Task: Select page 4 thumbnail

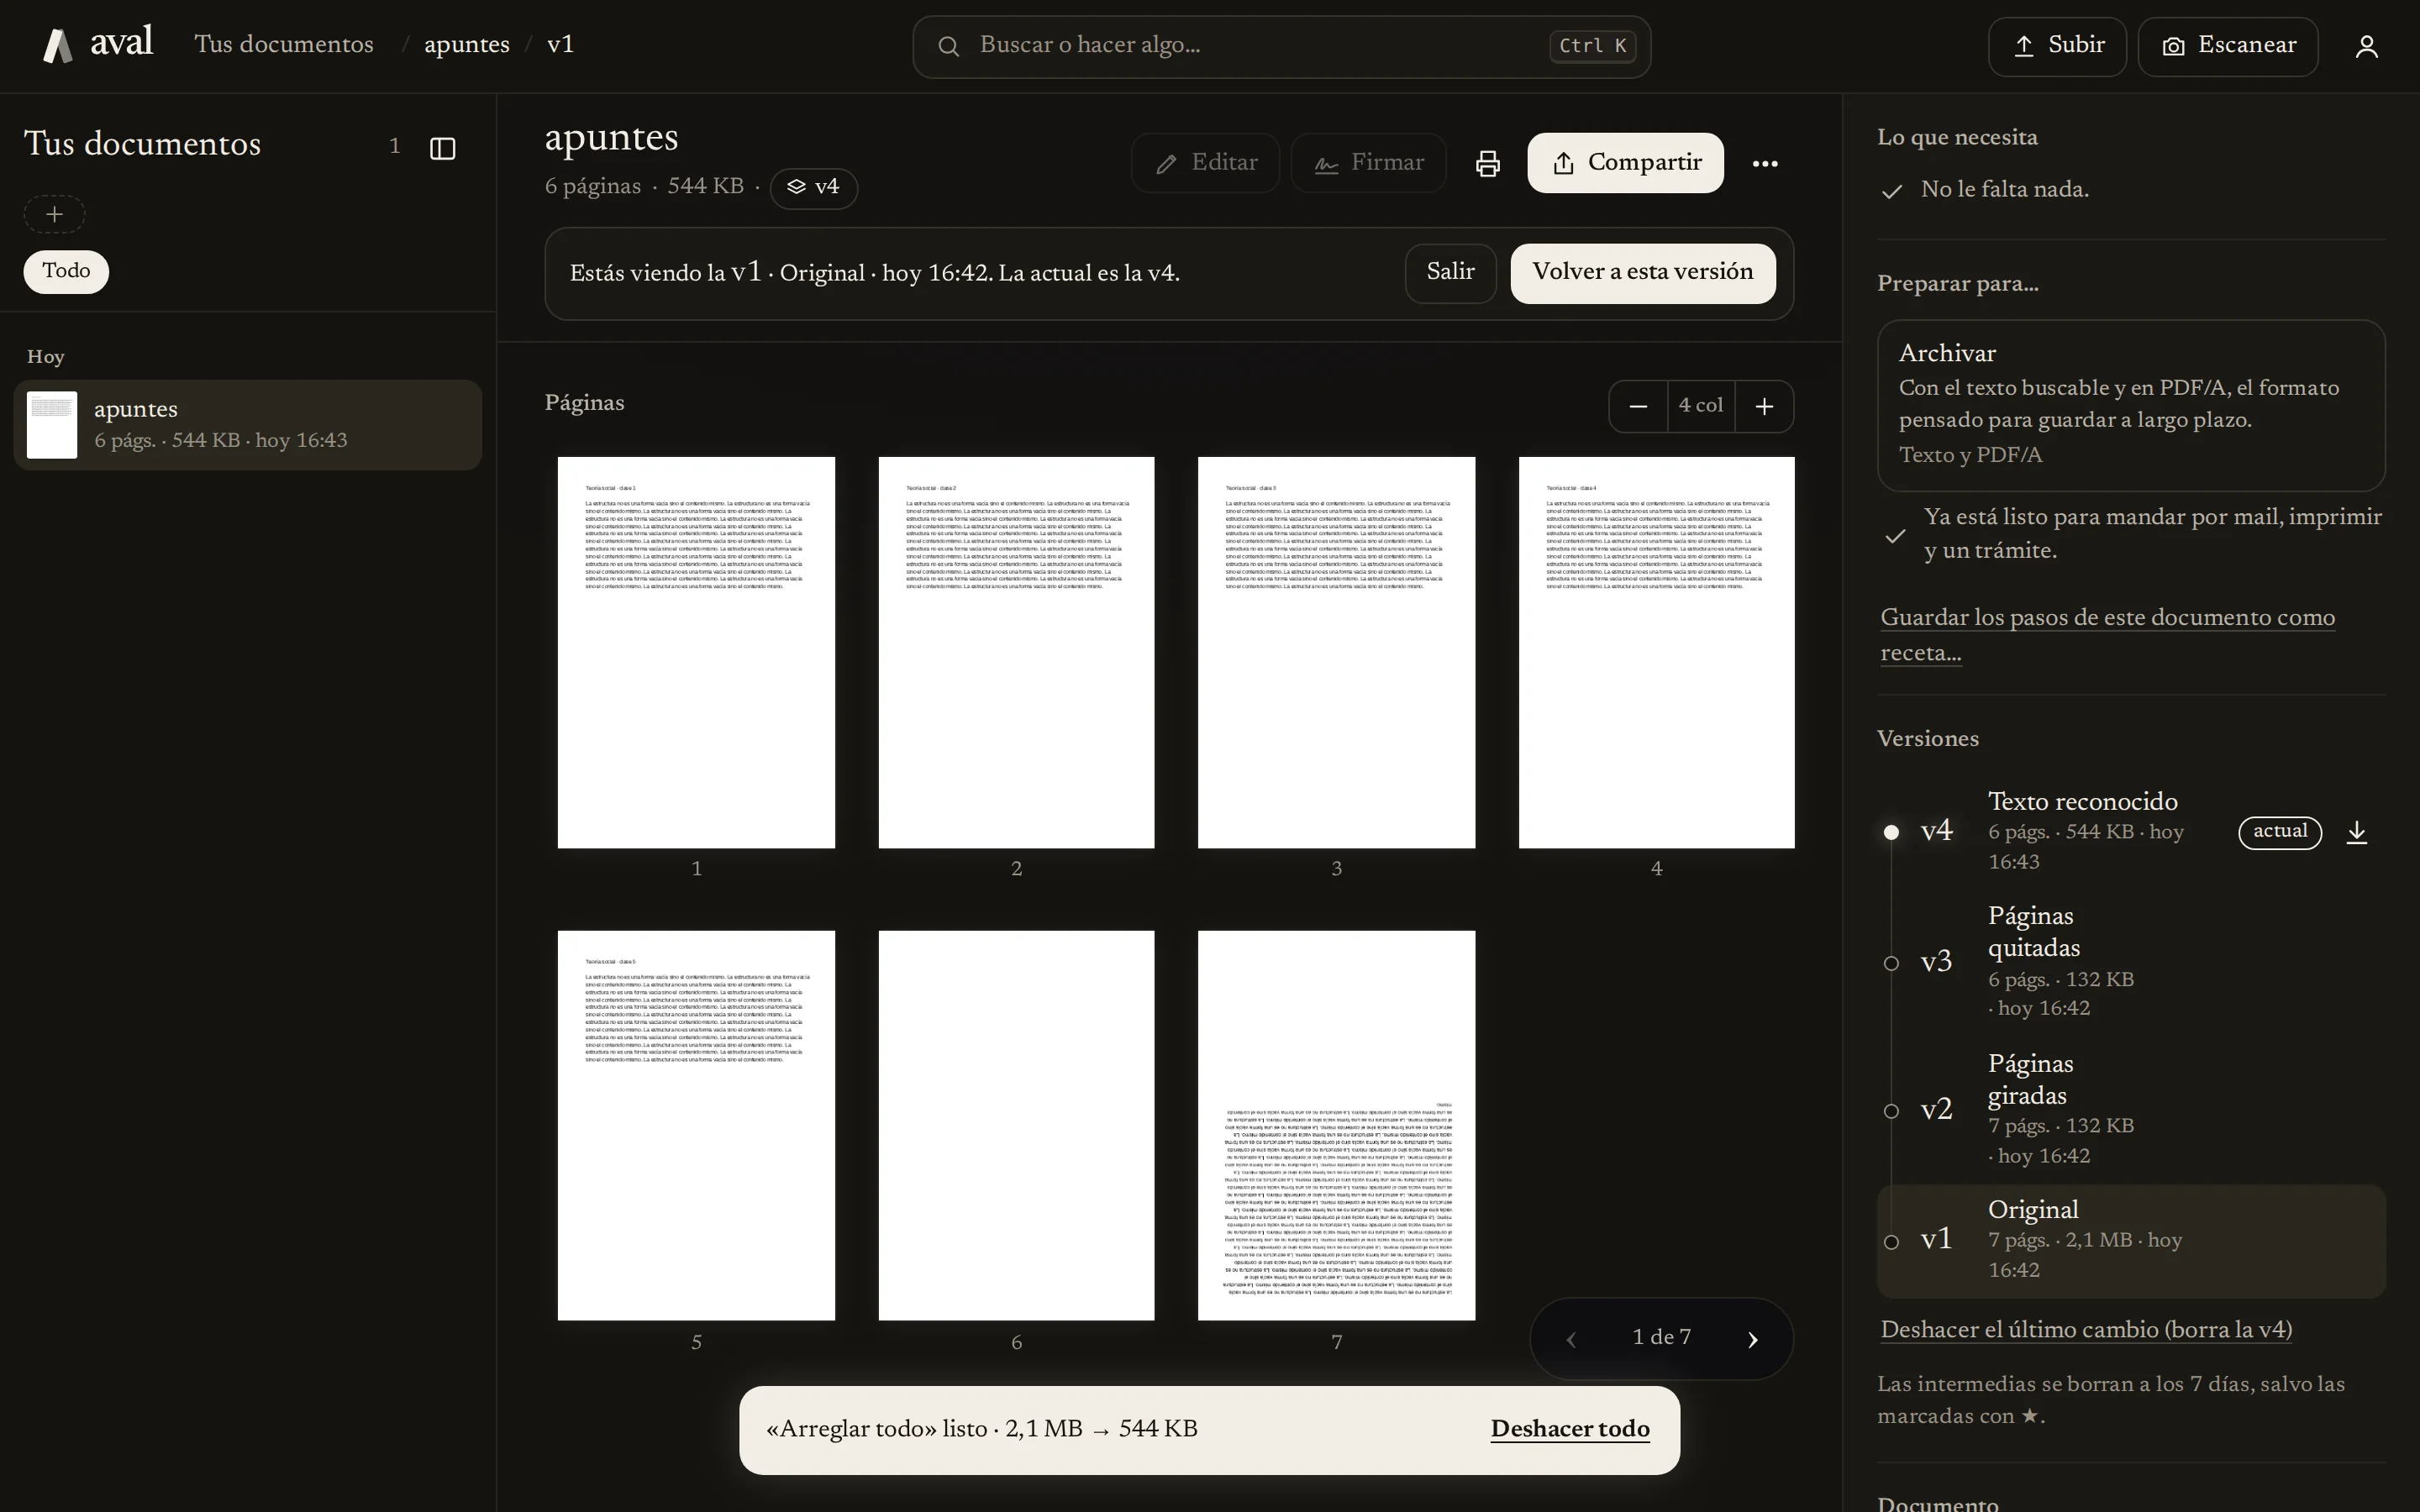Action: pyautogui.click(x=1656, y=652)
